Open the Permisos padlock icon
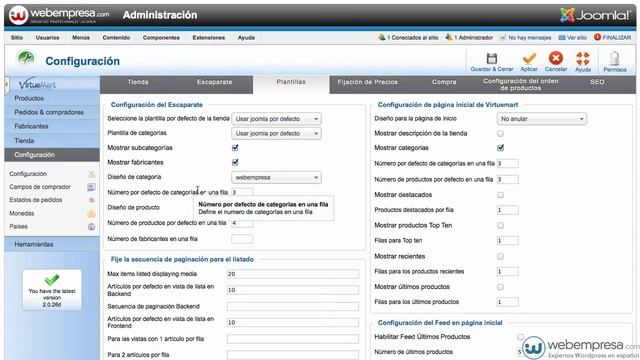 615,58
